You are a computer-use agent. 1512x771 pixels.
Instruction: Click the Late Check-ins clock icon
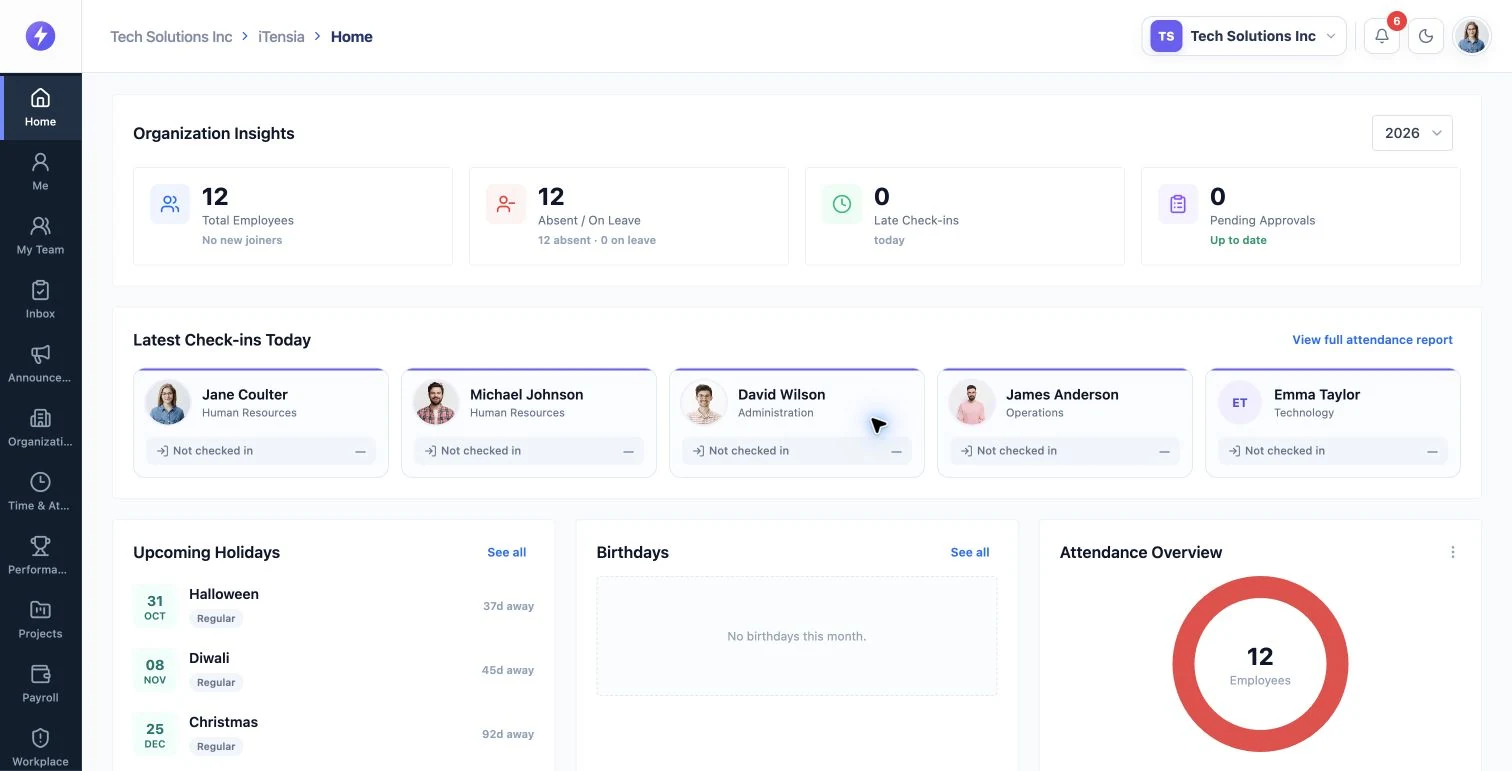[842, 204]
